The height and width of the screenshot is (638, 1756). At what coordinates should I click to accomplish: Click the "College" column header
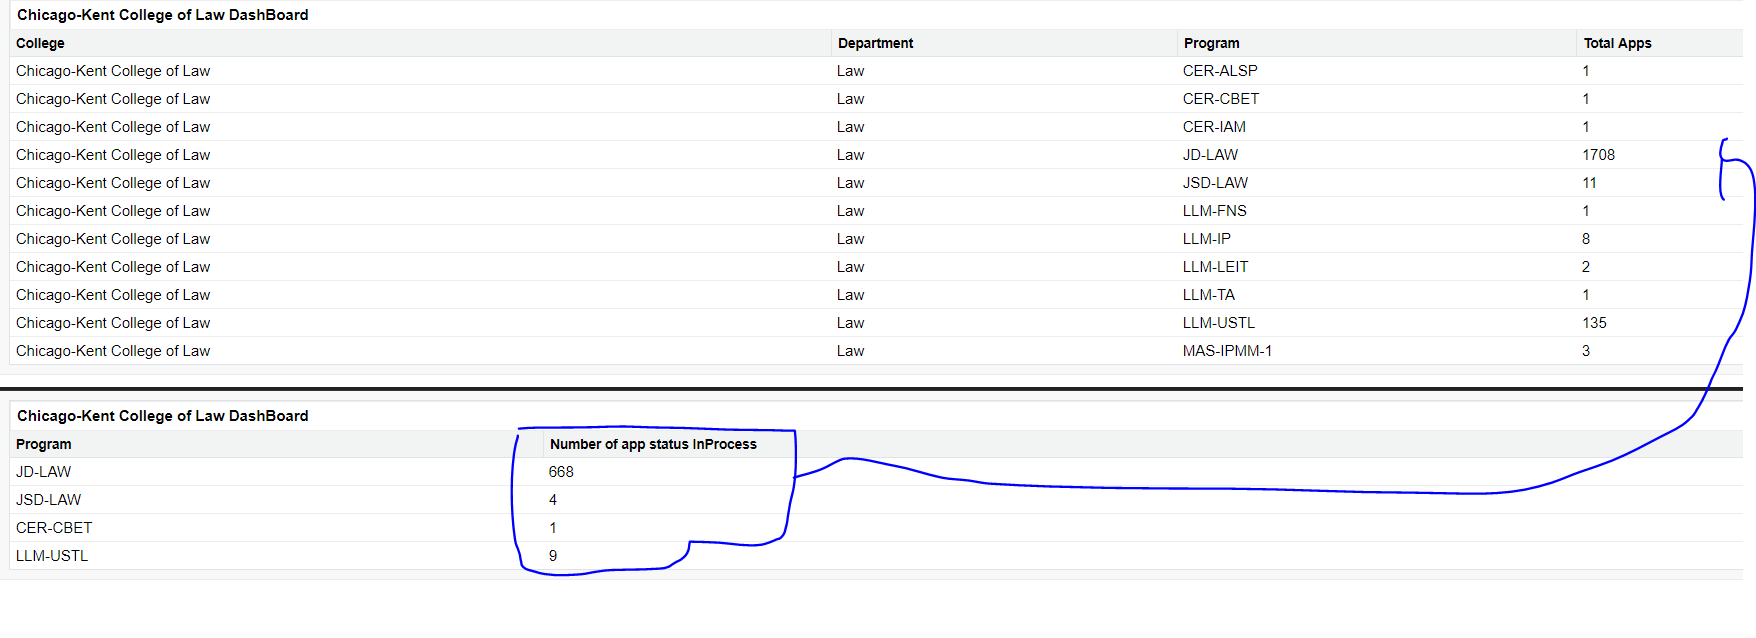tap(40, 43)
